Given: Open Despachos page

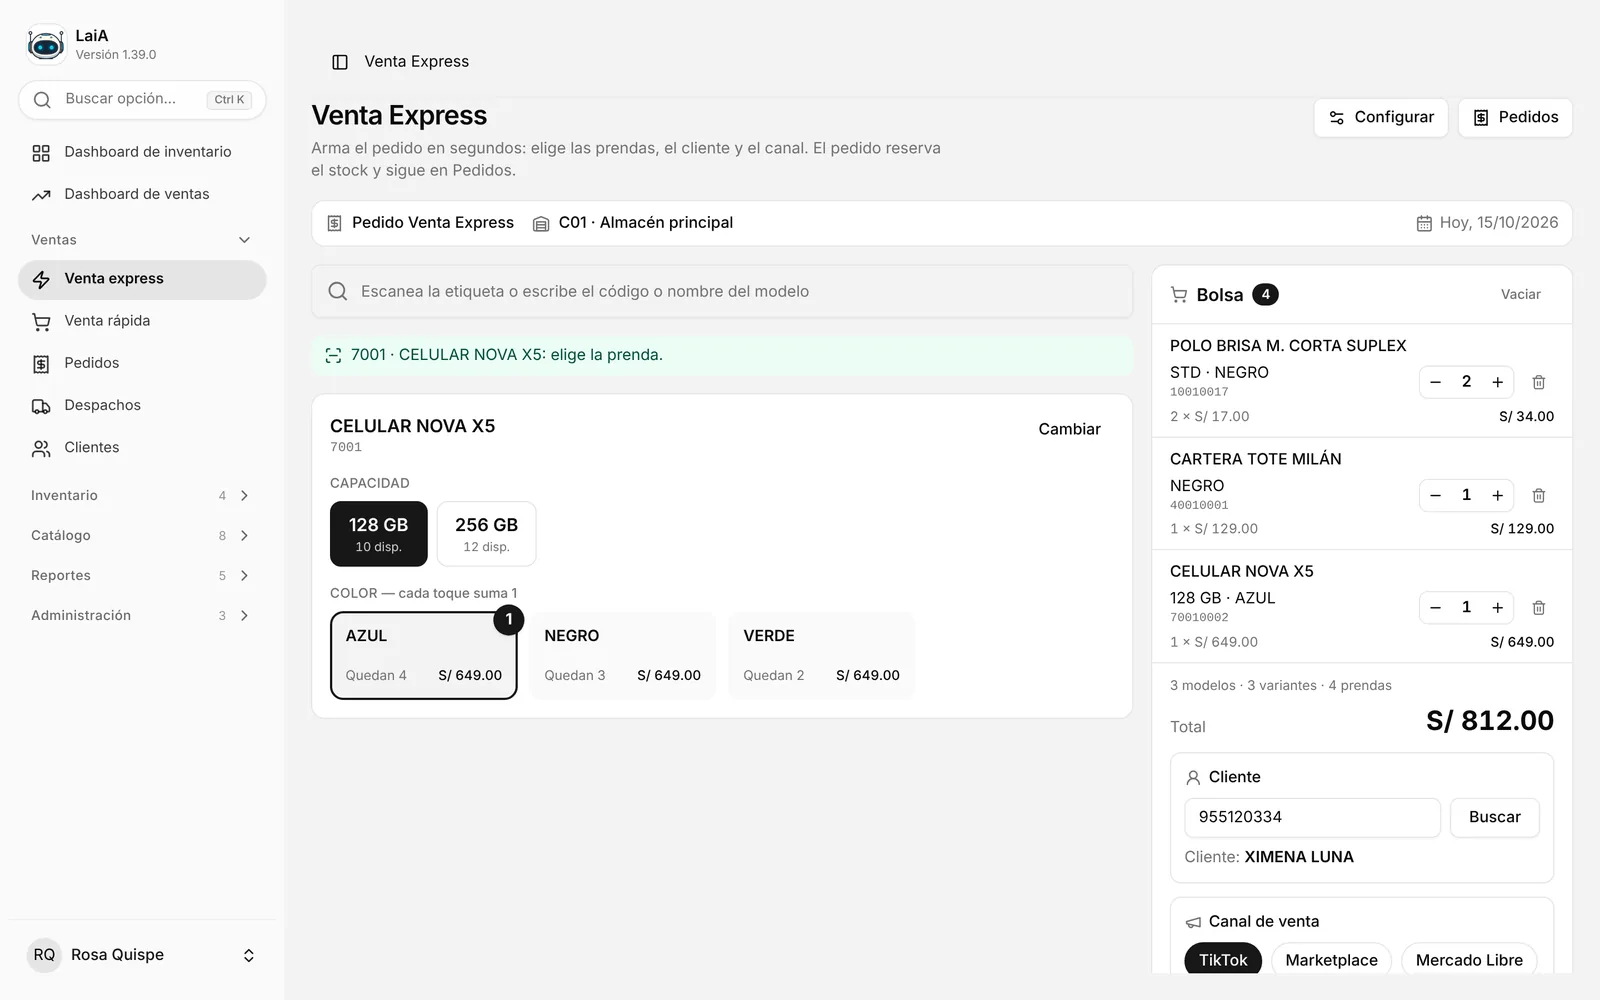Looking at the screenshot, I should pyautogui.click(x=142, y=405).
